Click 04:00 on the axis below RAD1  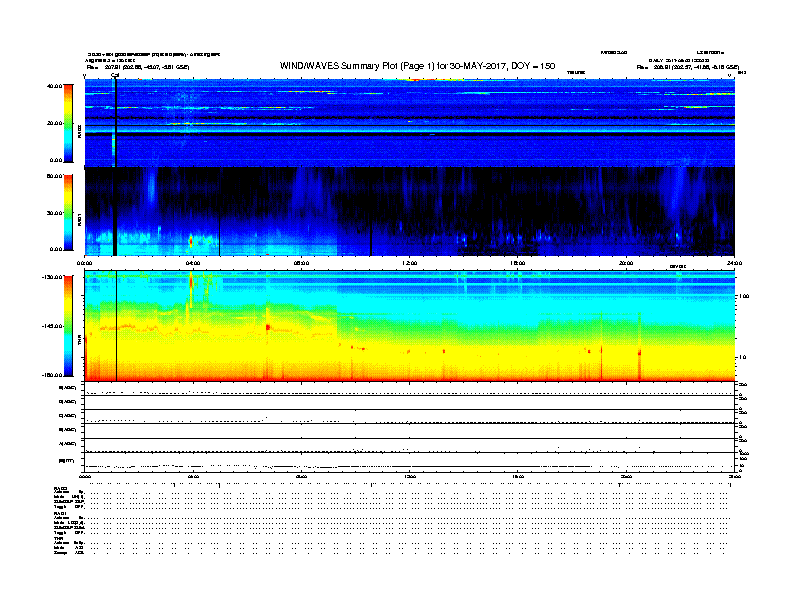pos(193,263)
